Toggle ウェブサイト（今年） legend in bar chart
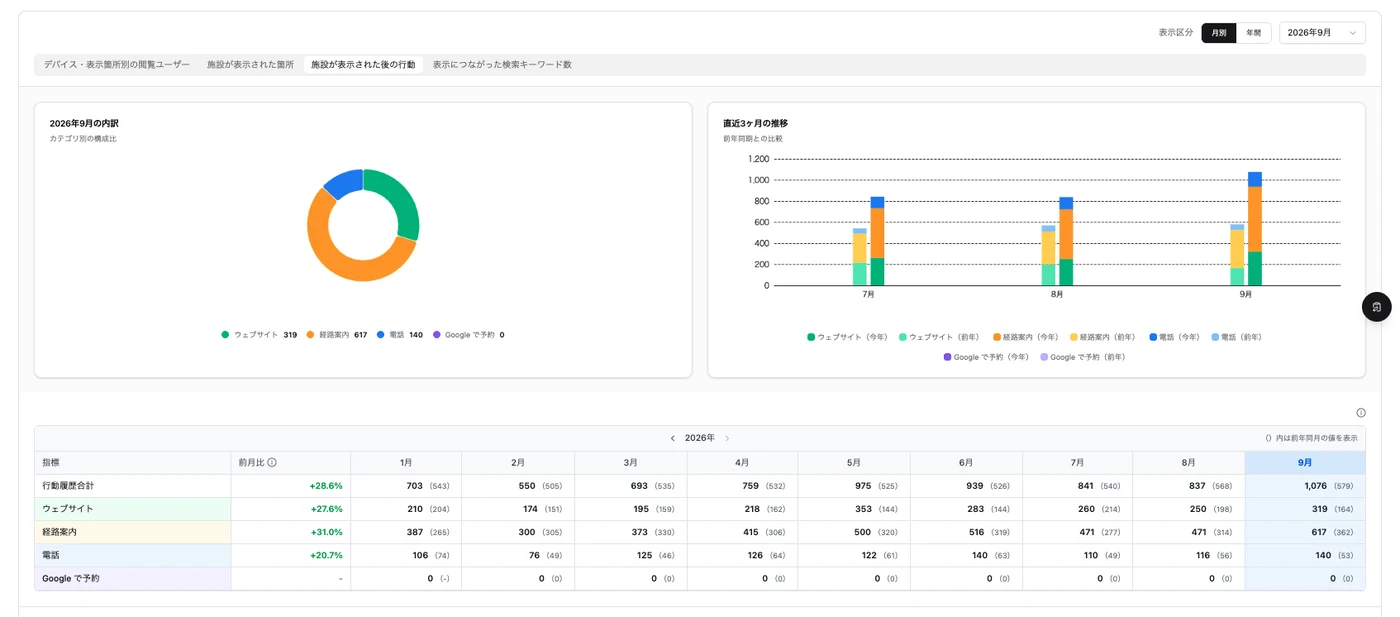 point(847,337)
